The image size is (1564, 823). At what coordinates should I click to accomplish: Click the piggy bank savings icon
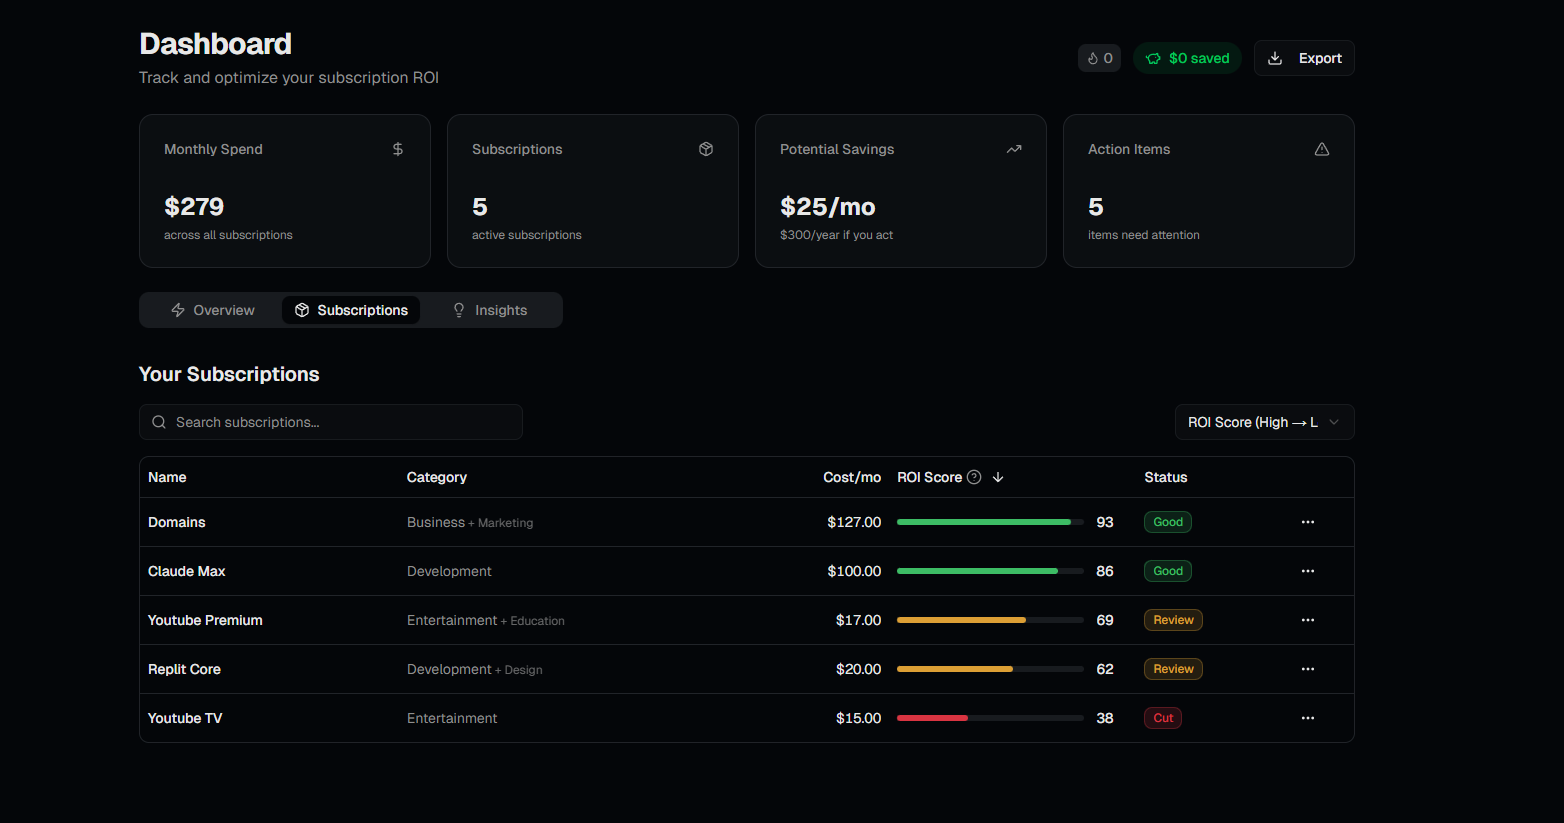tap(1155, 57)
